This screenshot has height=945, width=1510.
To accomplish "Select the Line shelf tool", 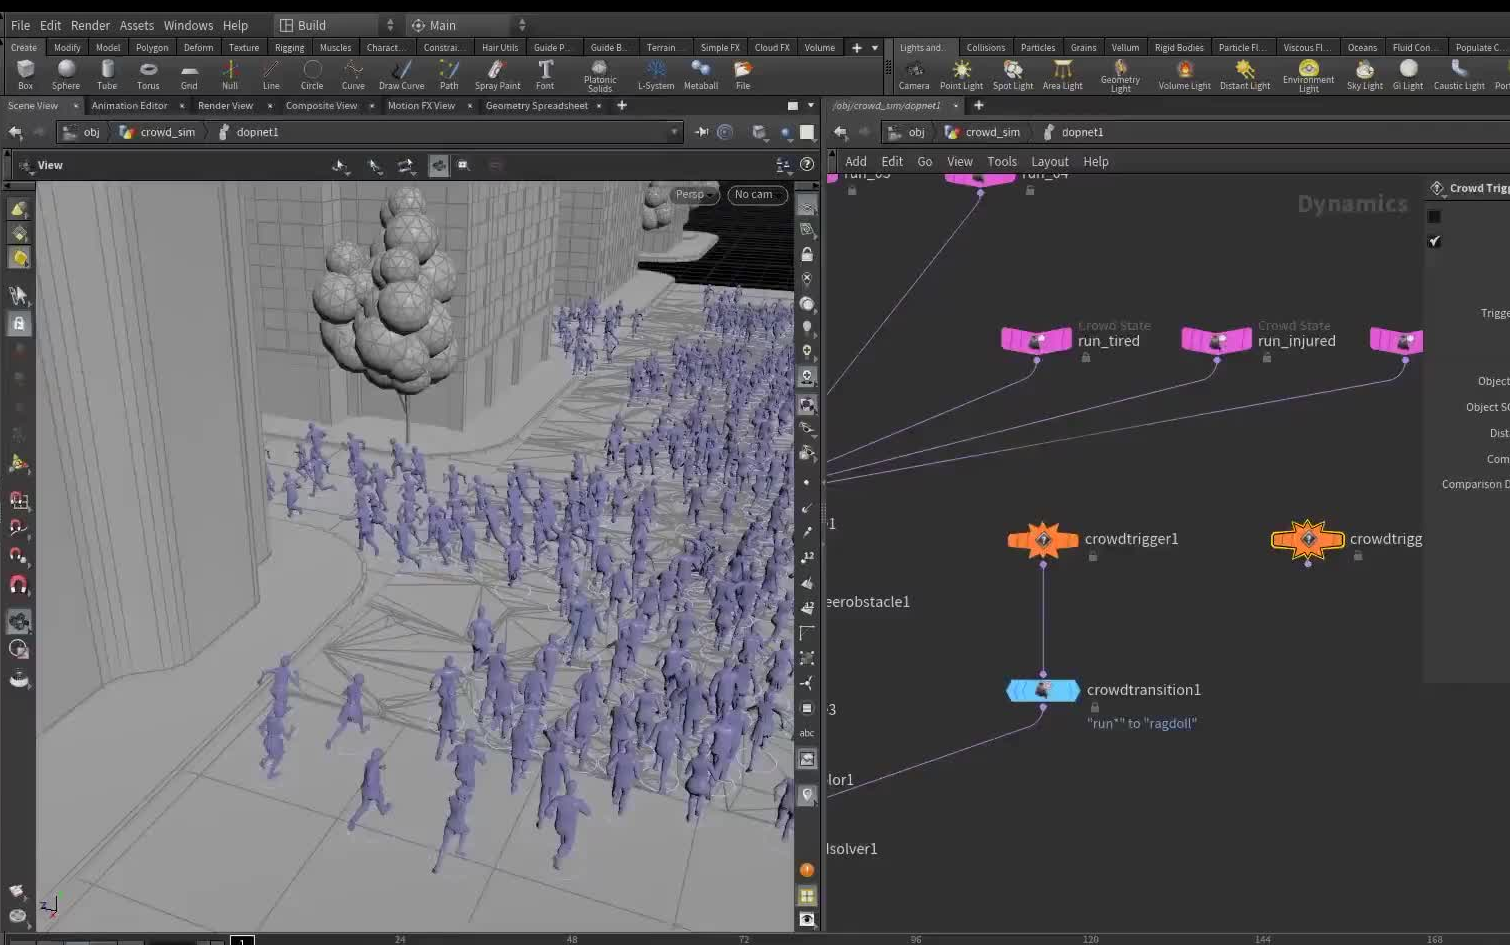I will 271,74.
